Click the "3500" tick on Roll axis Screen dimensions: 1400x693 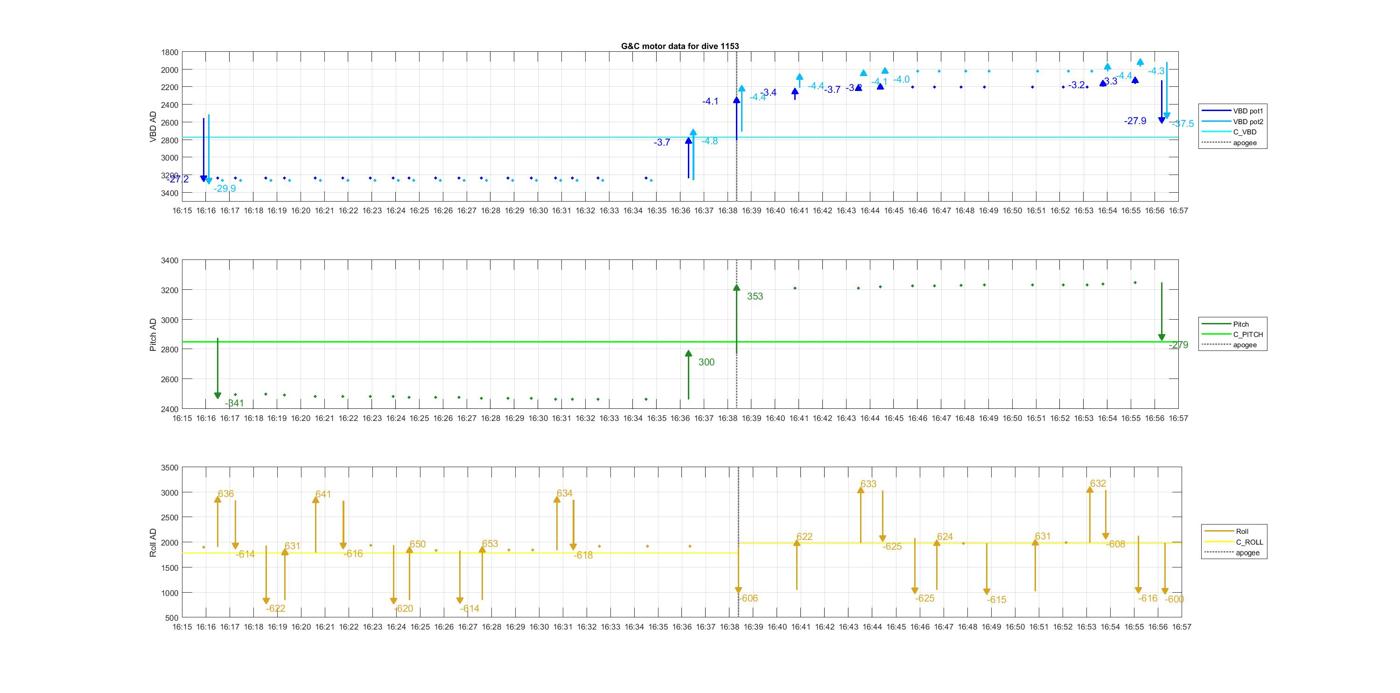click(x=170, y=468)
